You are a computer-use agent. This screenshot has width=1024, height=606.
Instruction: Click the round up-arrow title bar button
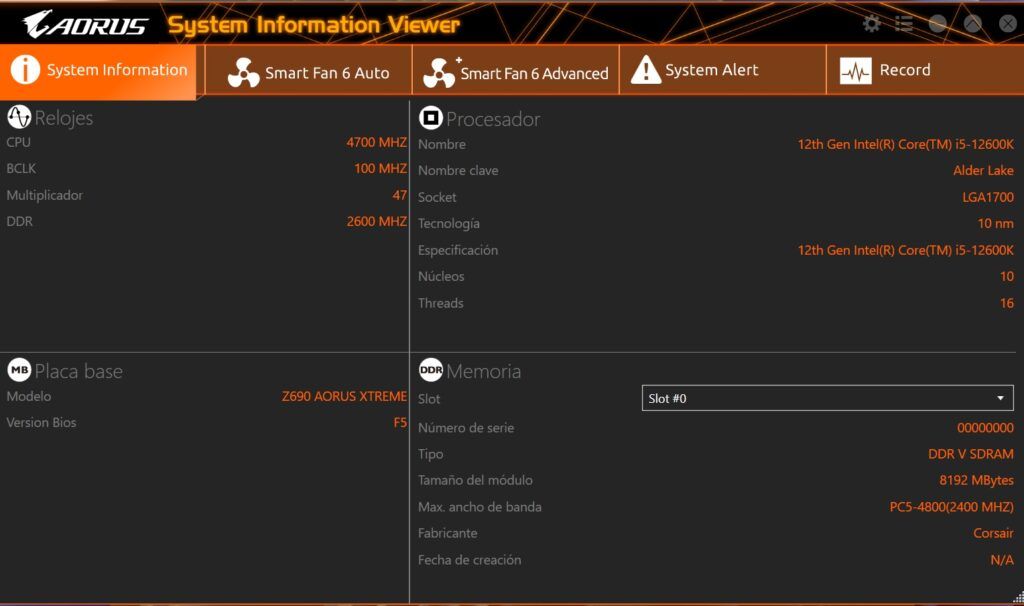pyautogui.click(x=972, y=24)
